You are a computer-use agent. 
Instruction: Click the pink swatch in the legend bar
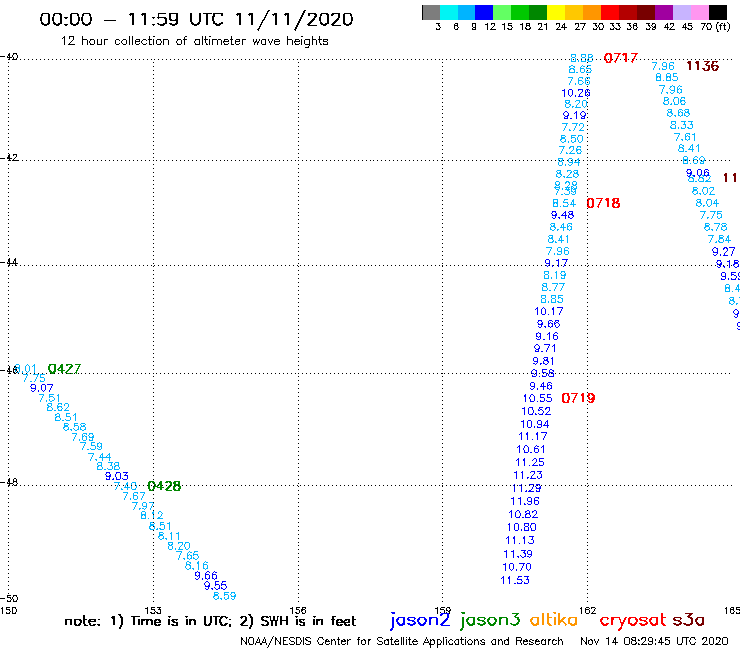click(x=699, y=12)
